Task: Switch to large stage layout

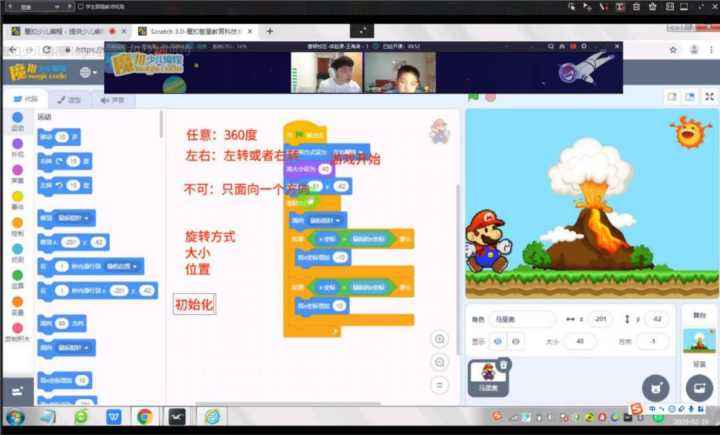Action: [690, 96]
